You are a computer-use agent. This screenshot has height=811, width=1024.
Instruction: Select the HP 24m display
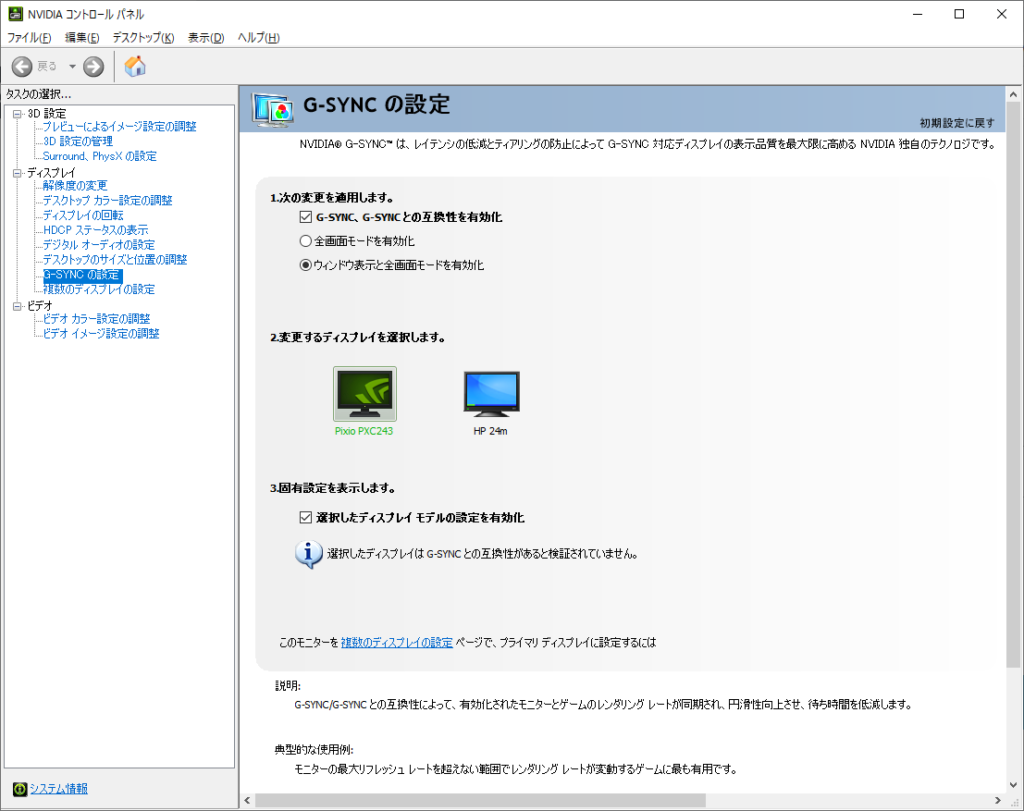point(491,403)
